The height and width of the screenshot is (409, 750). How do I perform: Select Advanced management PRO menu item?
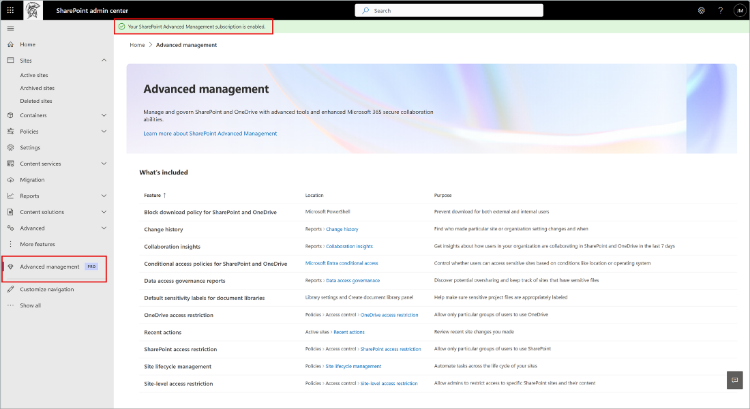tap(54, 266)
